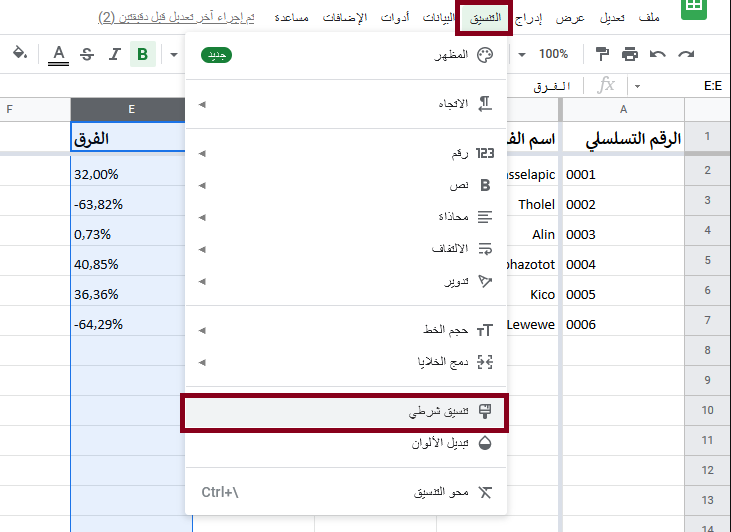Click the font size tT icon
The height and width of the screenshot is (532, 731).
coord(485,331)
